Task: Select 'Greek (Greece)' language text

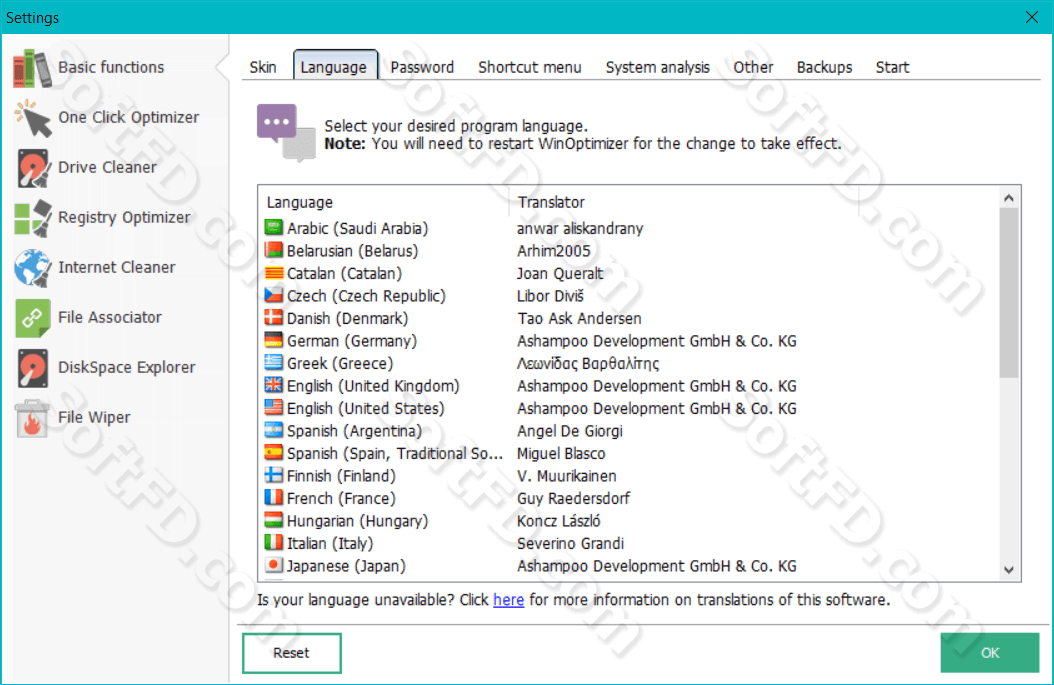Action: (340, 364)
